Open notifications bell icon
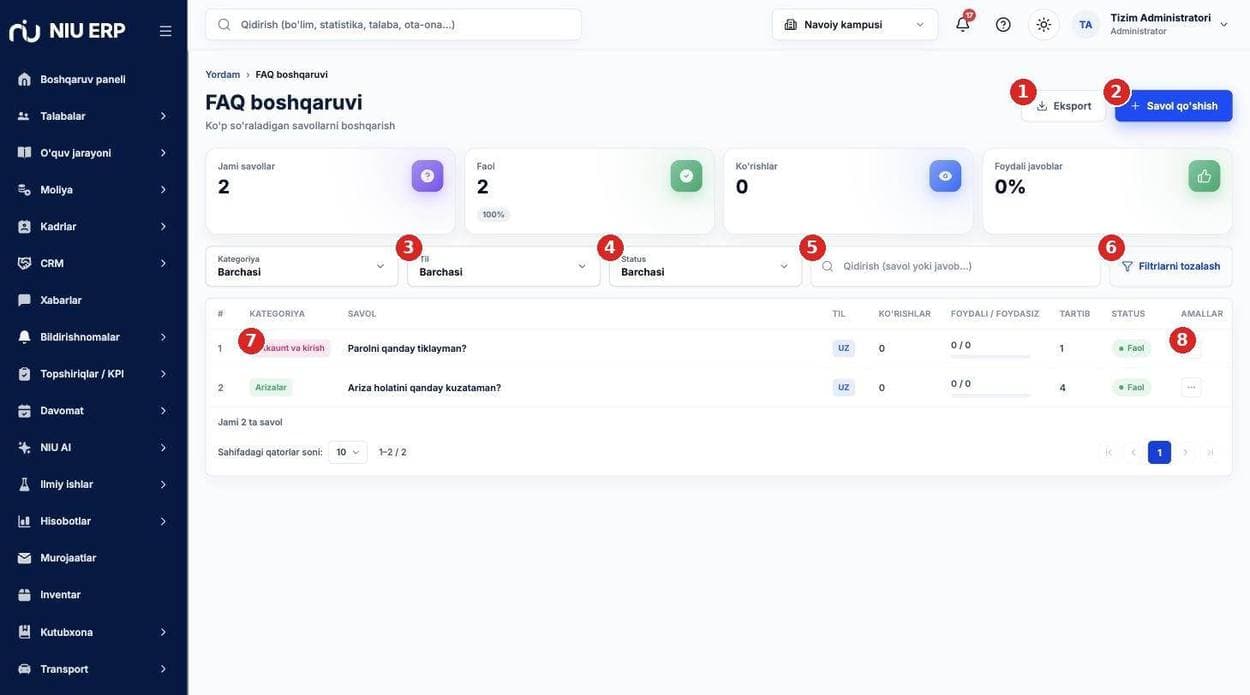The image size is (1250, 695). [963, 24]
